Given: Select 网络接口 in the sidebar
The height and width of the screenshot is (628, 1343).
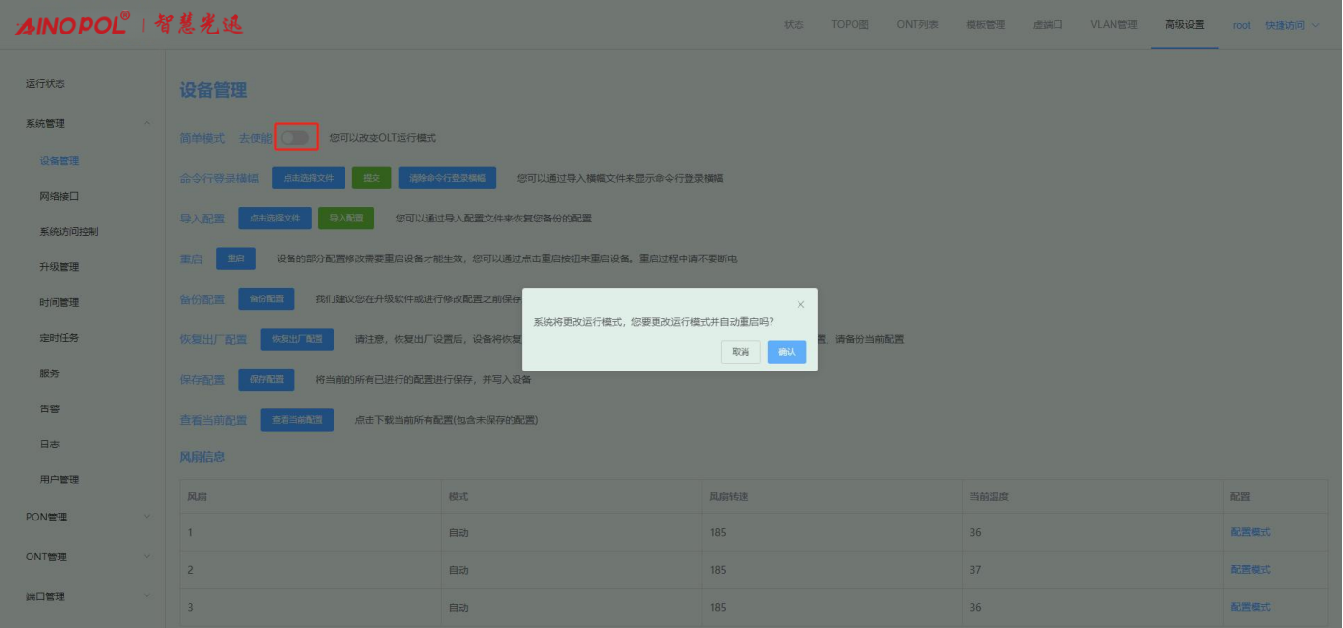Looking at the screenshot, I should [x=59, y=197].
